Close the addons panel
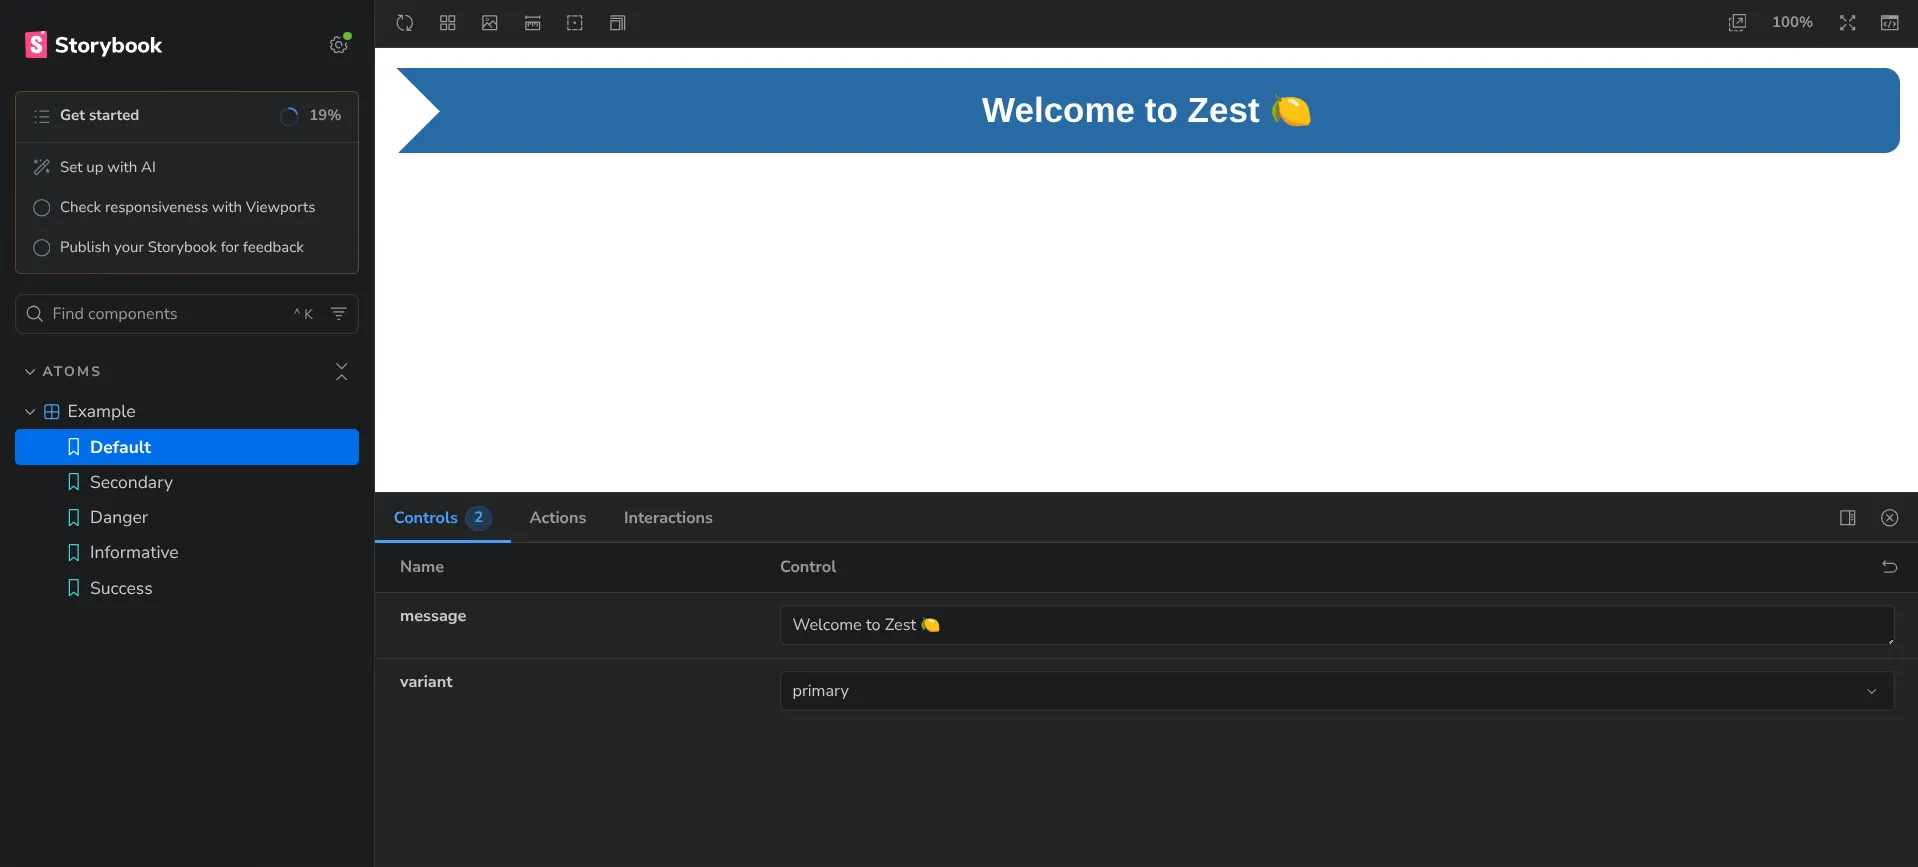 [x=1890, y=518]
